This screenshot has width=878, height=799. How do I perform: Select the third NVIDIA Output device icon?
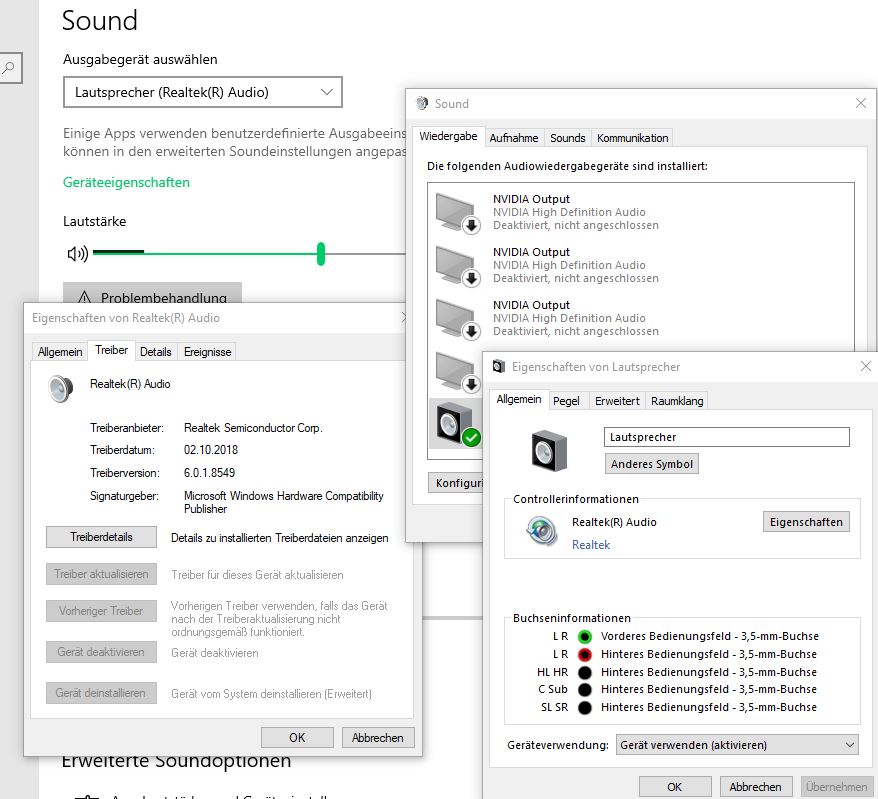[x=457, y=319]
